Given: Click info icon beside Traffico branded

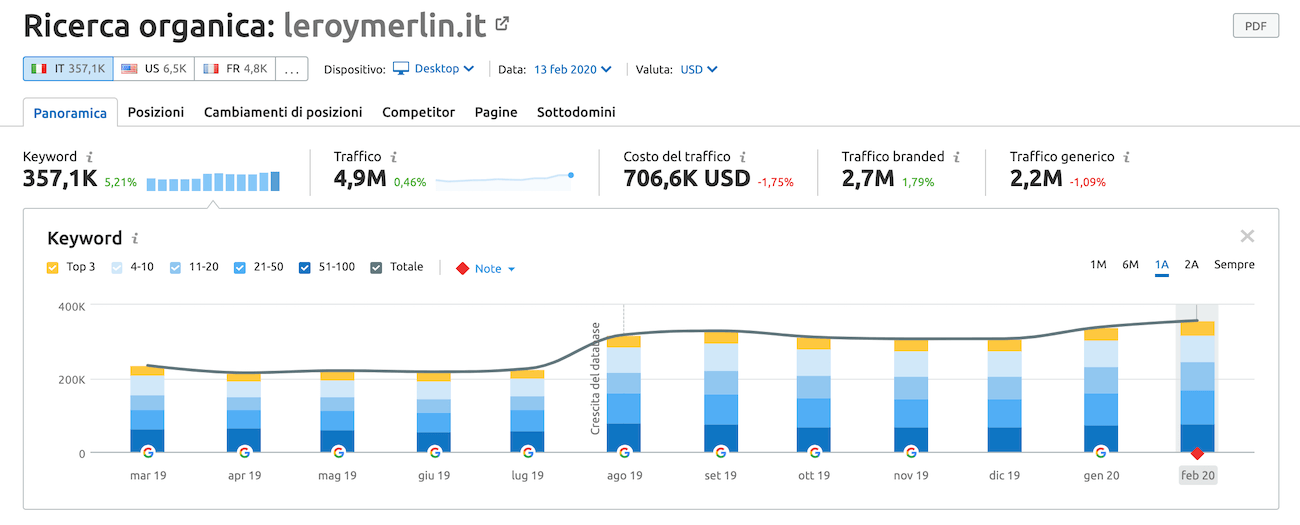Looking at the screenshot, I should [x=957, y=157].
